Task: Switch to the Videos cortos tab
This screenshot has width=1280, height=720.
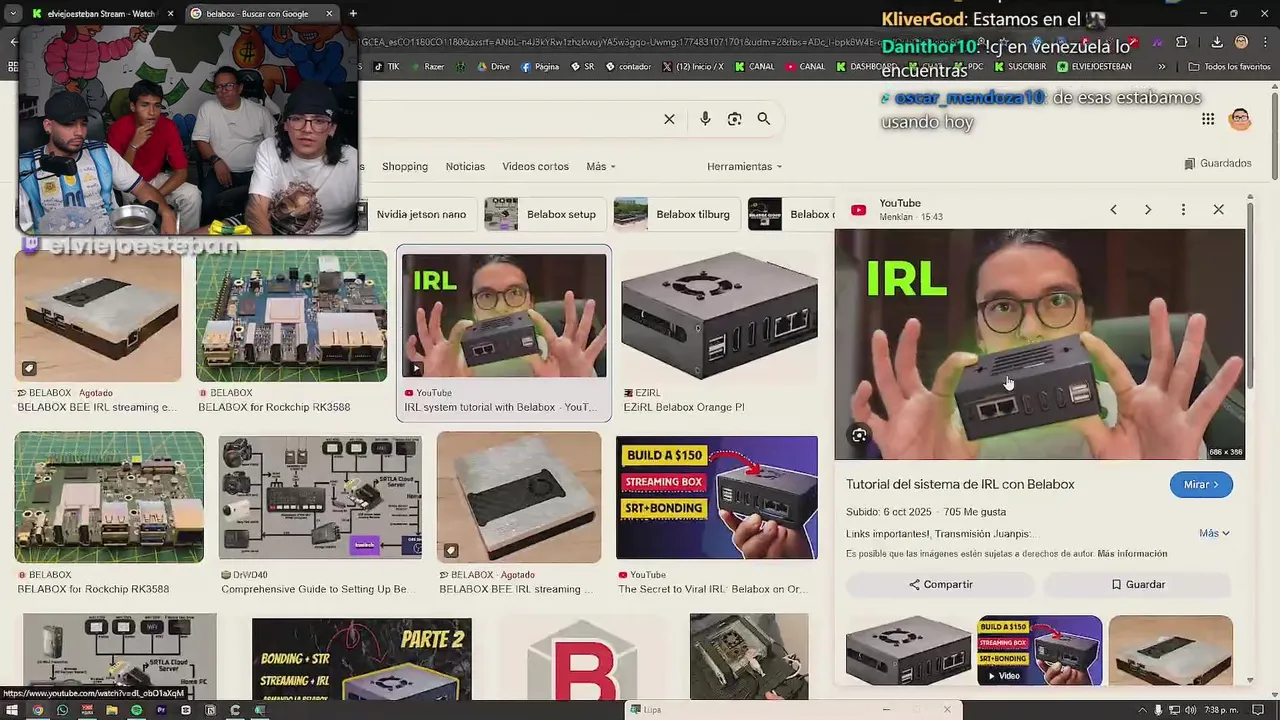Action: 535,166
